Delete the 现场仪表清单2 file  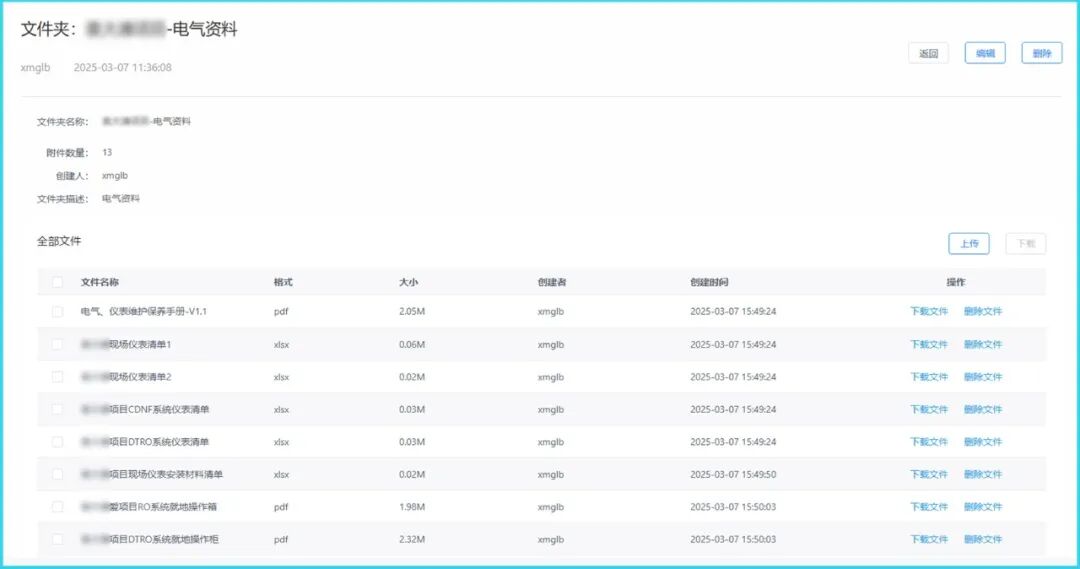coord(982,377)
